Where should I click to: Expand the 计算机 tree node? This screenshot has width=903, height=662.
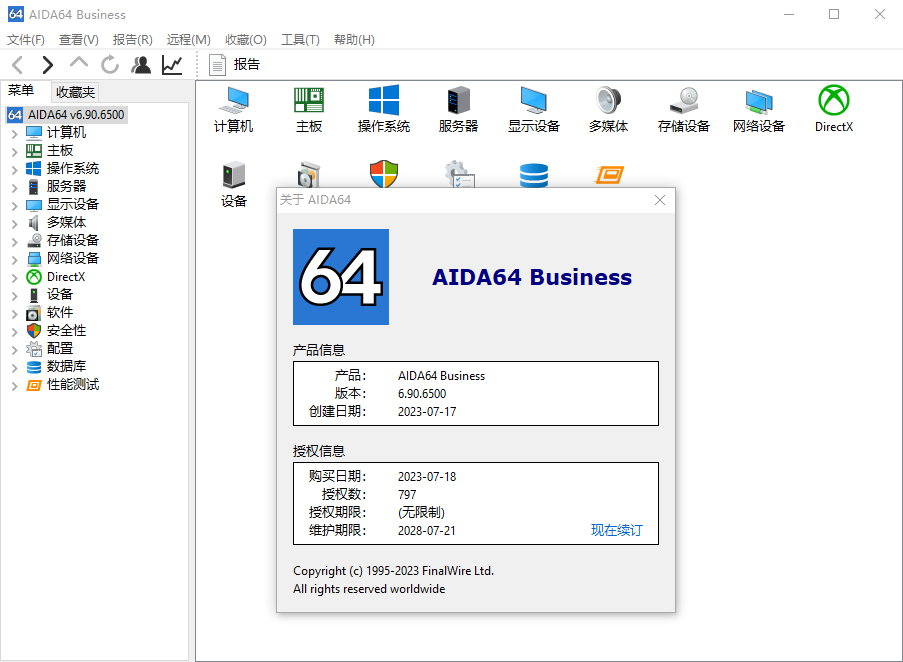click(15, 134)
